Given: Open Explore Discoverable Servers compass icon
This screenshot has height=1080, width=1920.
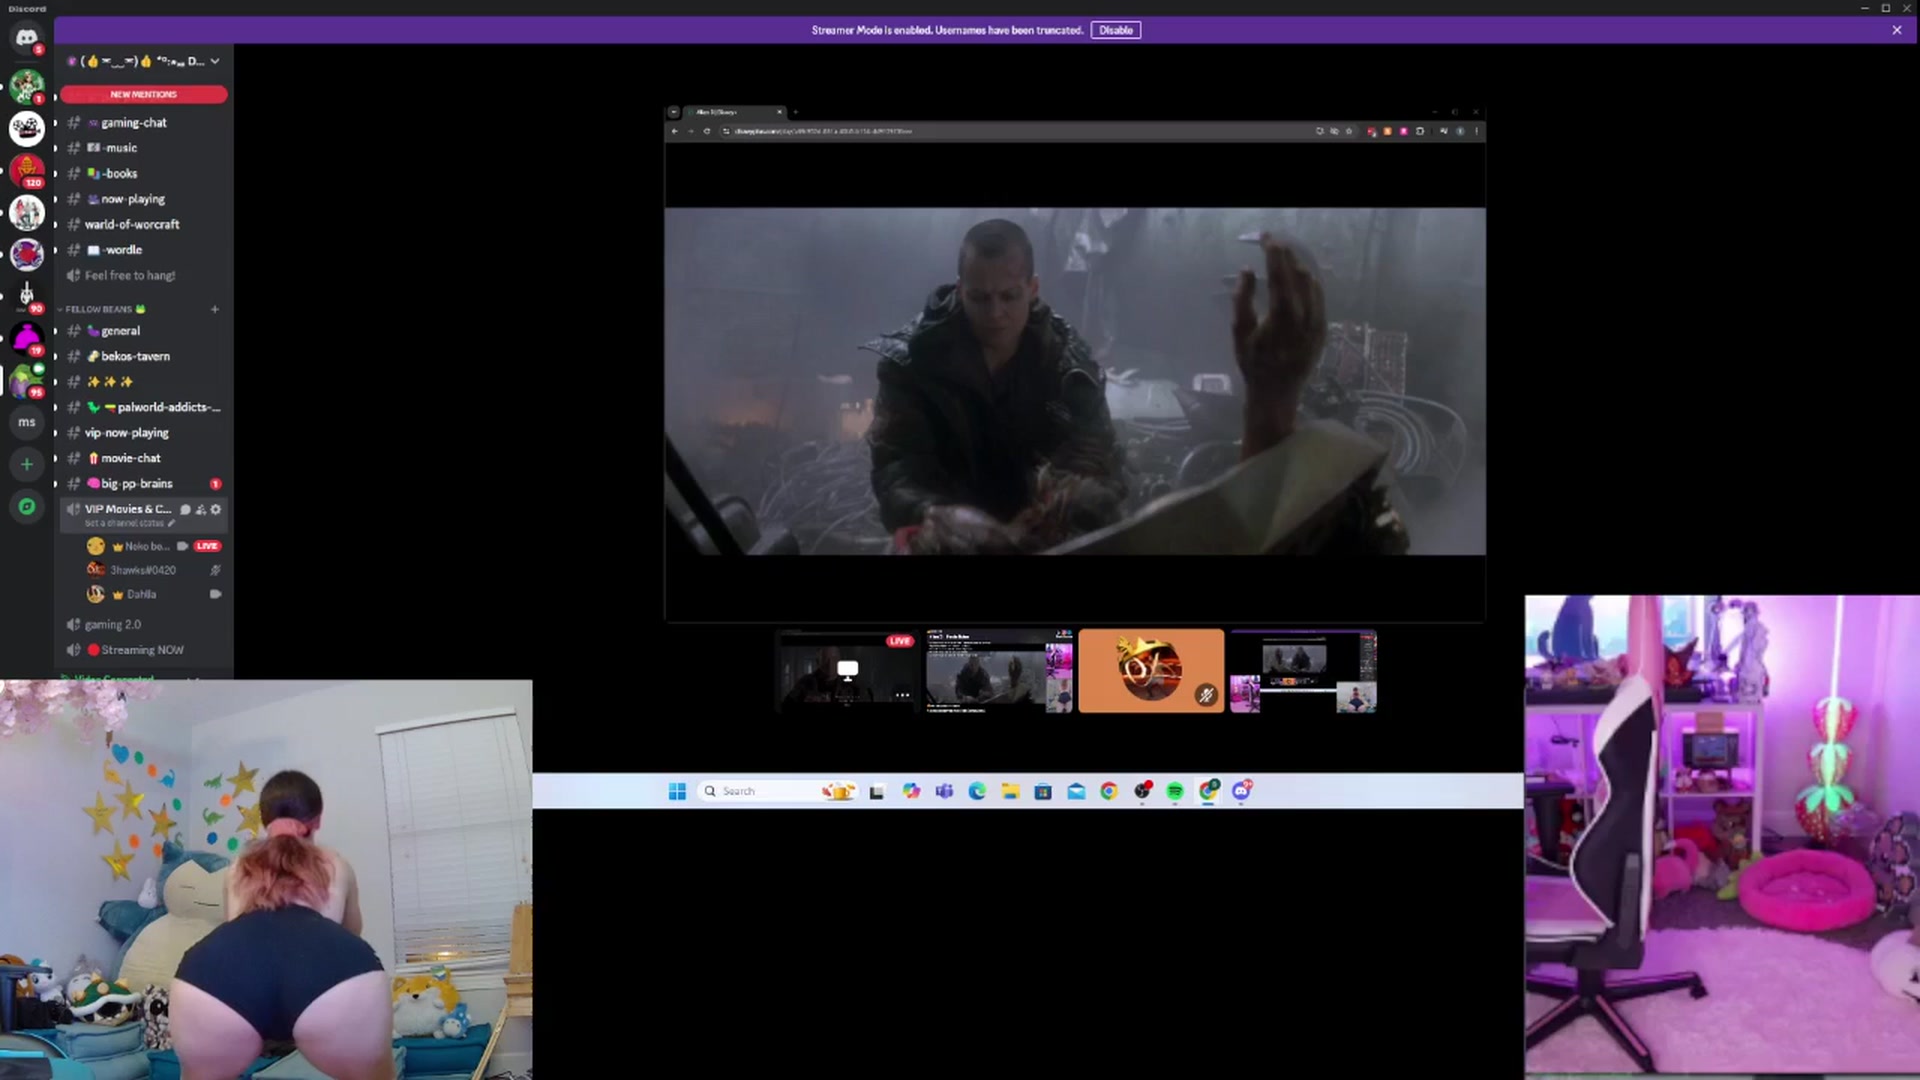Looking at the screenshot, I should (x=27, y=507).
